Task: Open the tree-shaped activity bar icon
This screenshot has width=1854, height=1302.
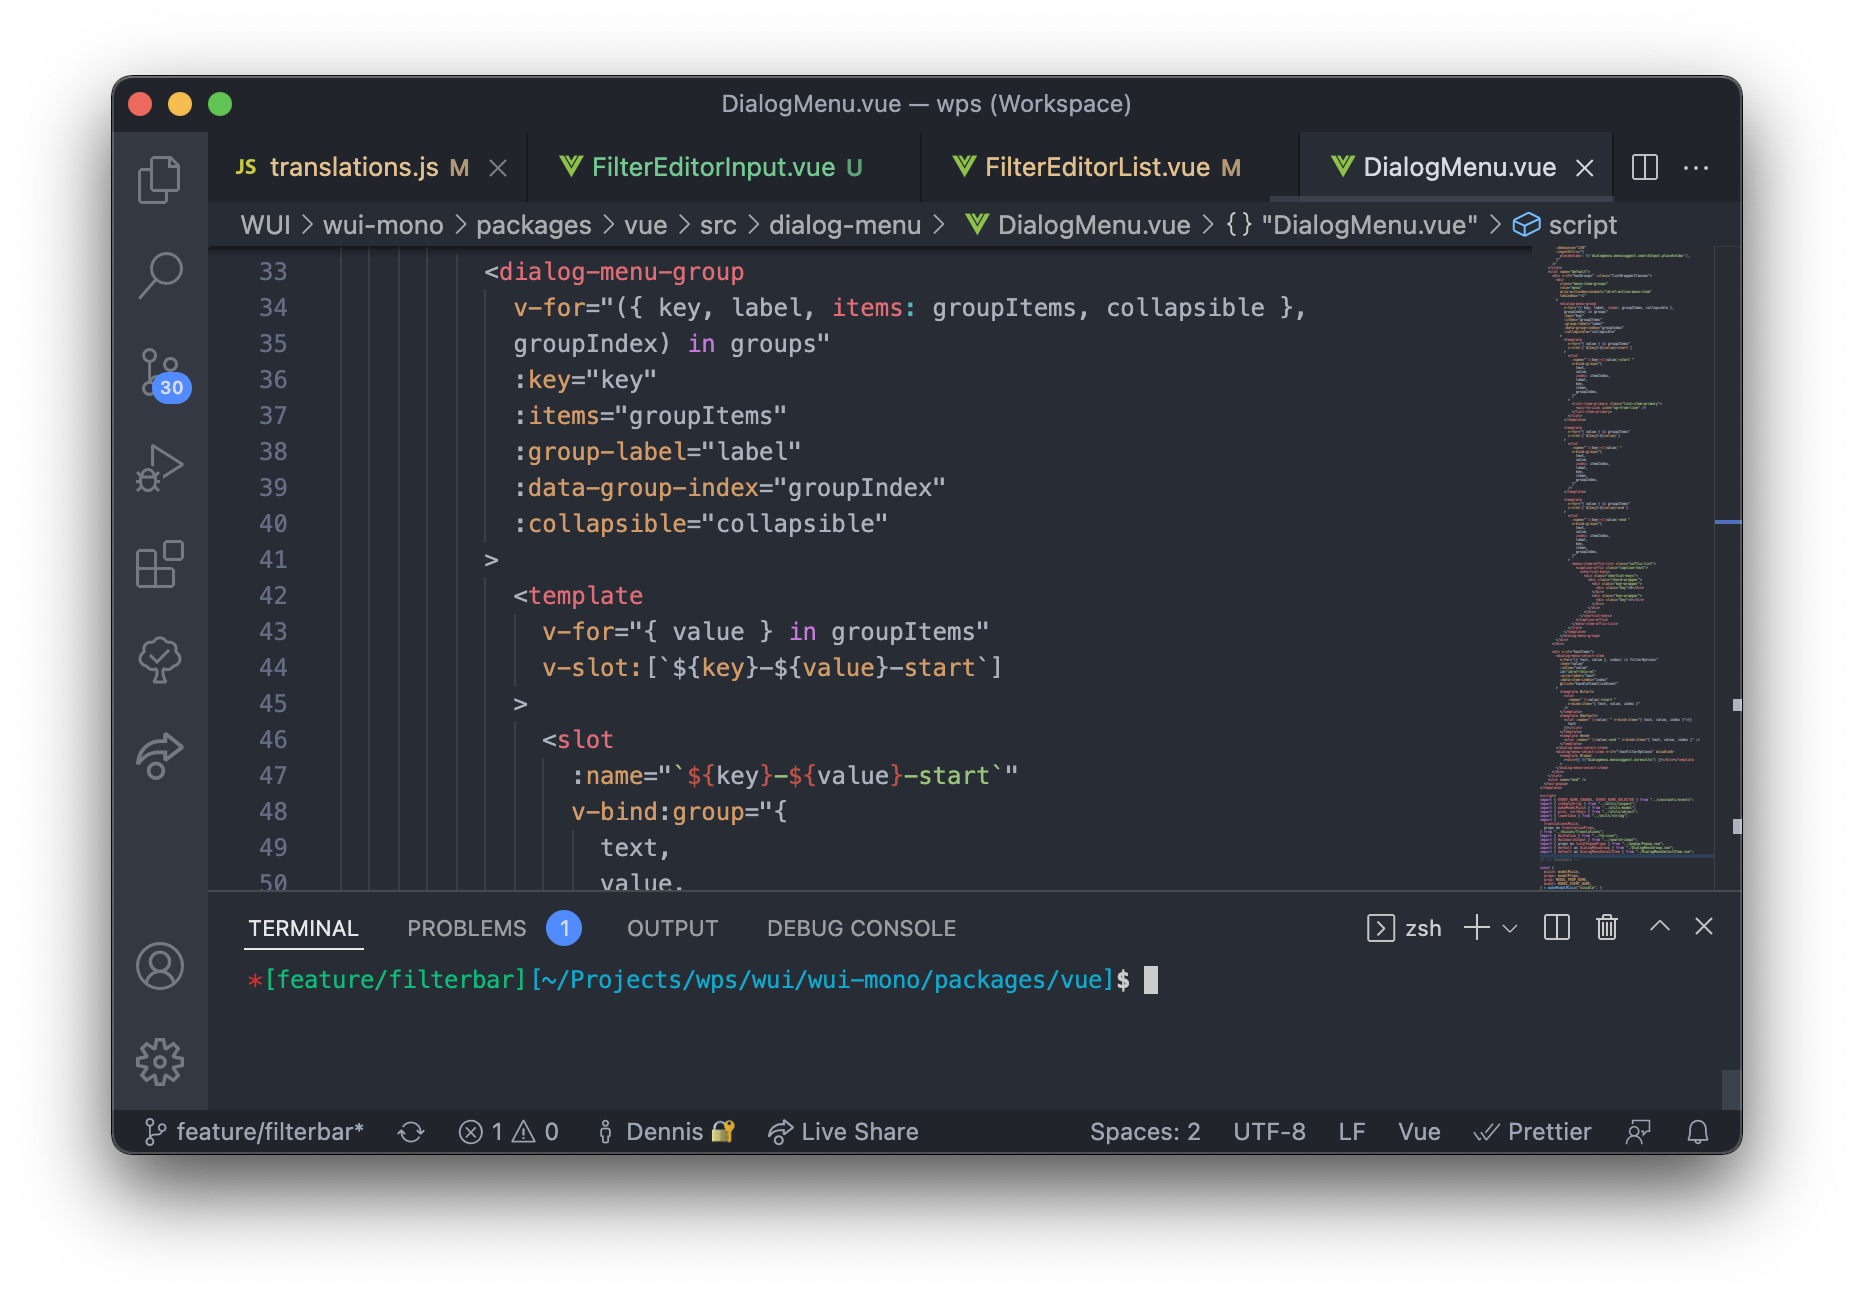Action: [x=159, y=660]
